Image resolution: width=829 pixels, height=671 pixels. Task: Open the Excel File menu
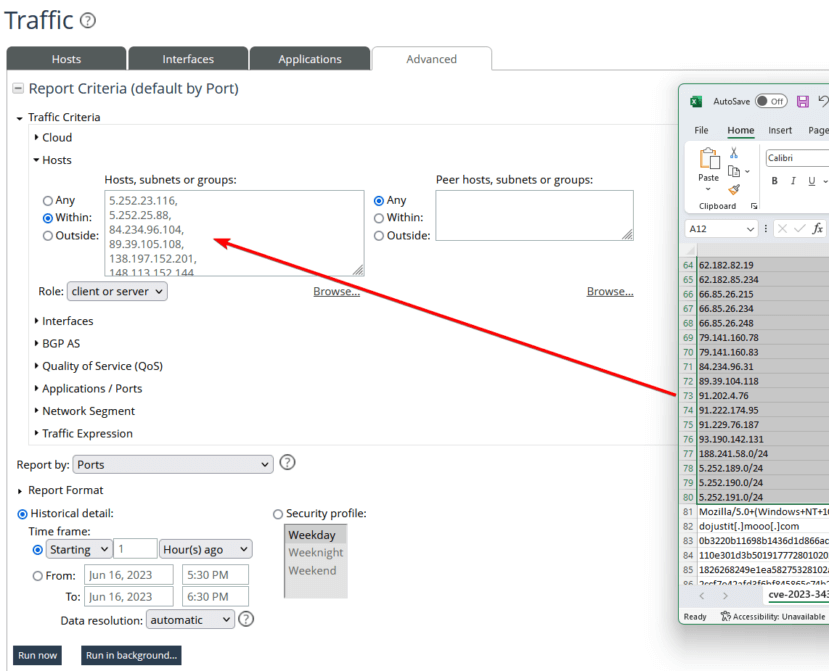click(x=702, y=130)
